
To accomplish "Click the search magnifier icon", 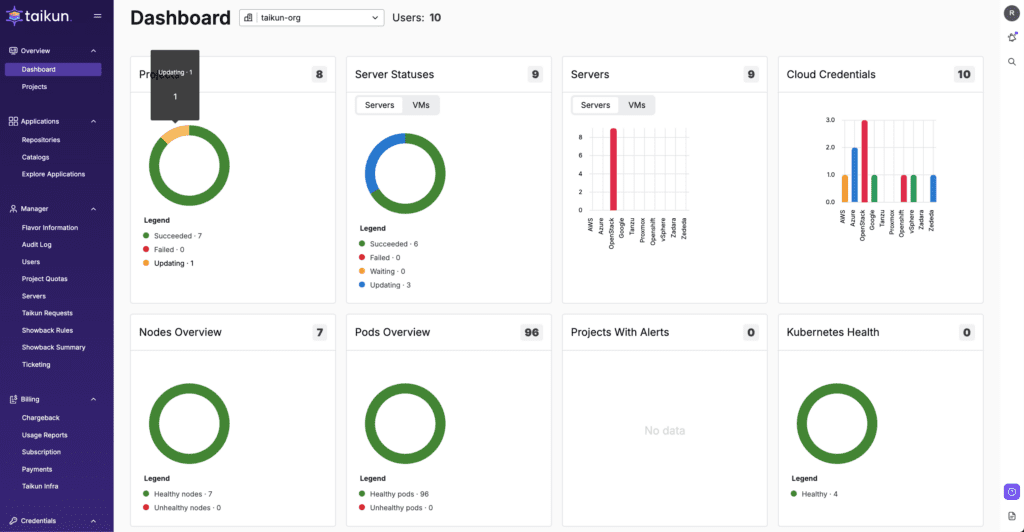I will [x=1011, y=62].
